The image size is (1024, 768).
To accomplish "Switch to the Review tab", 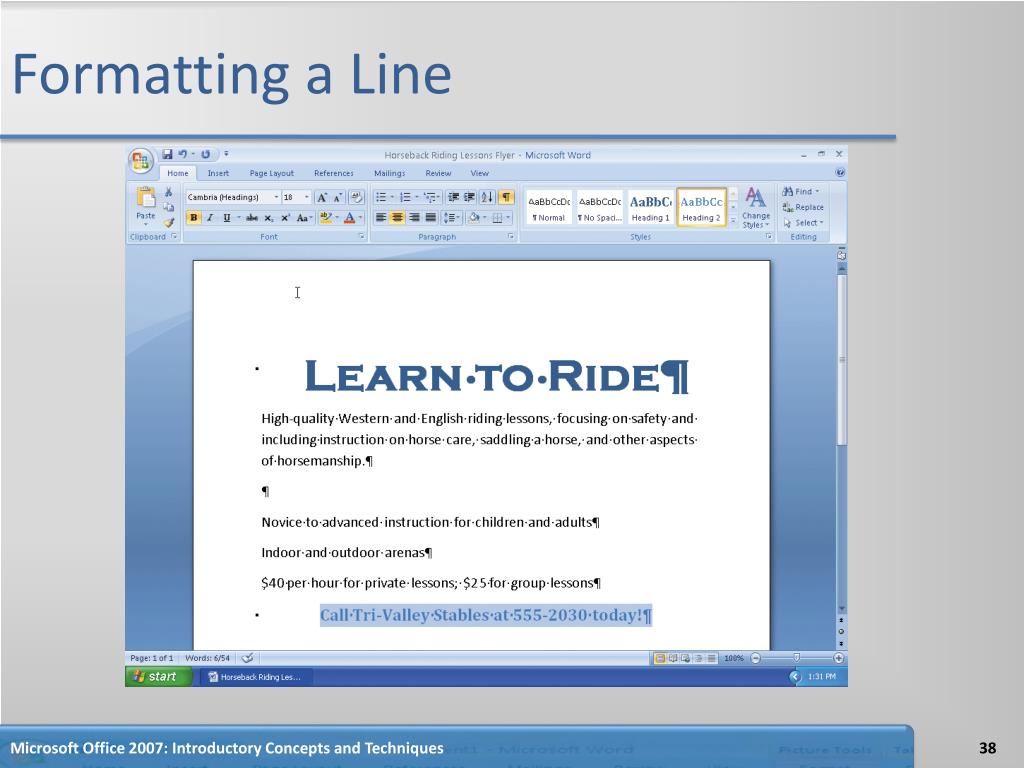I will (x=438, y=173).
